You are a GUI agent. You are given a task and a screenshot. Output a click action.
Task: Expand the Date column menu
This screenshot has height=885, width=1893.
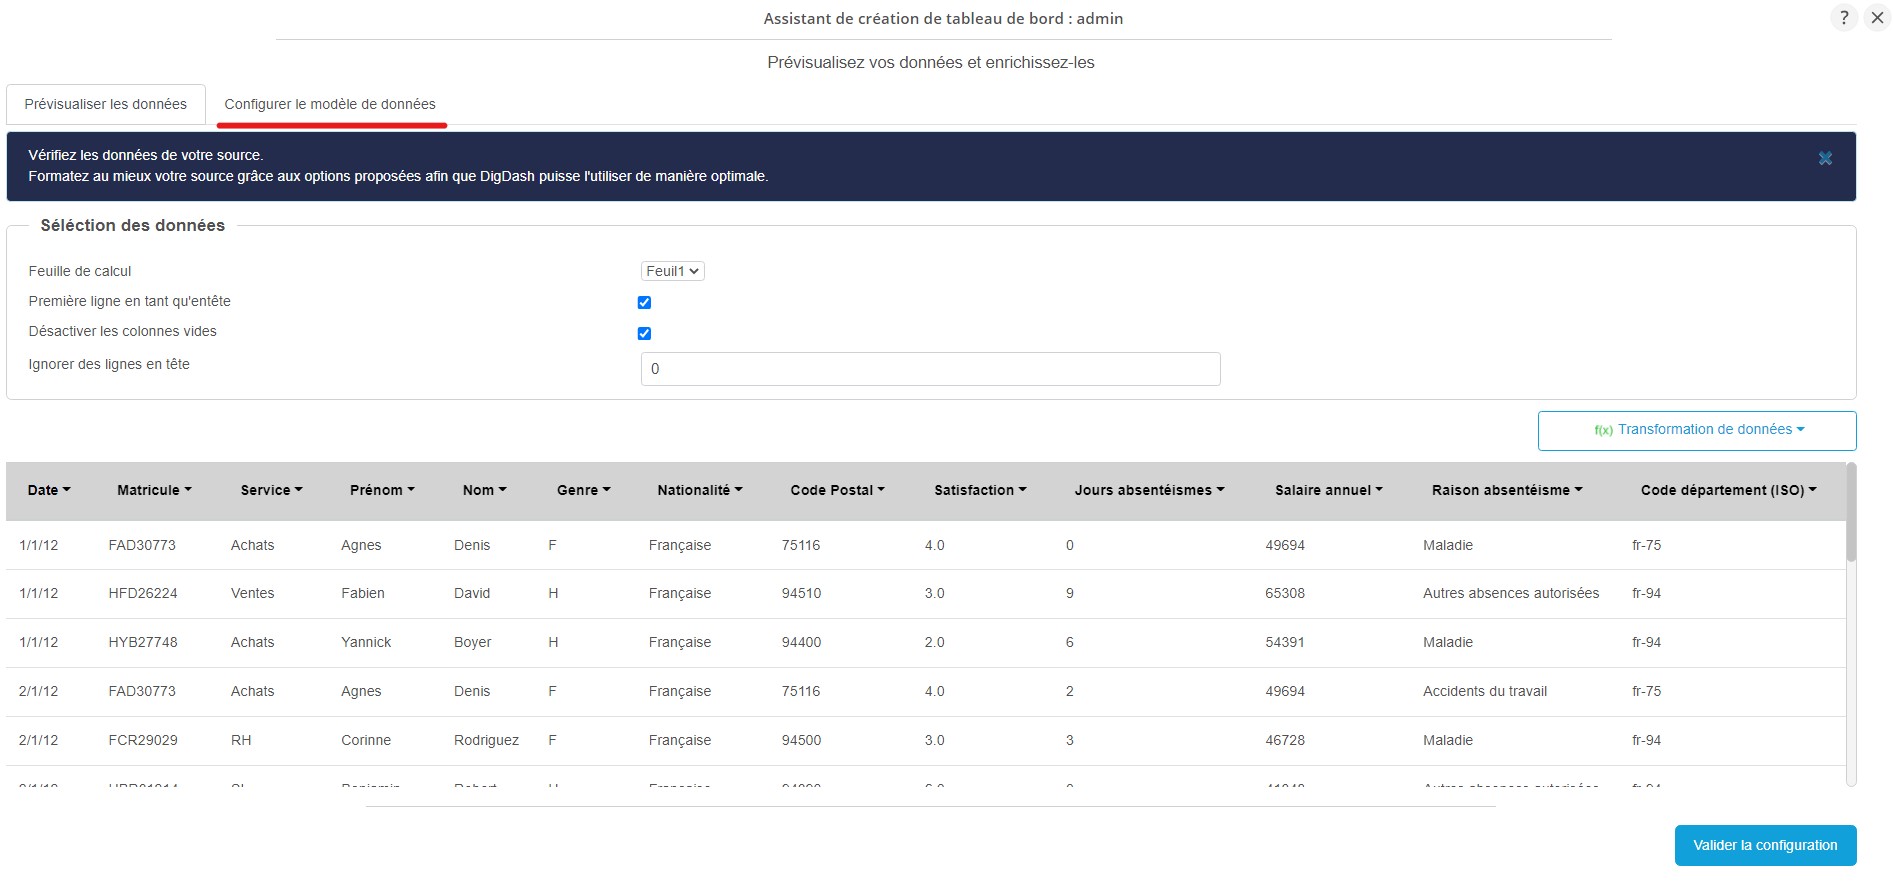pos(49,490)
